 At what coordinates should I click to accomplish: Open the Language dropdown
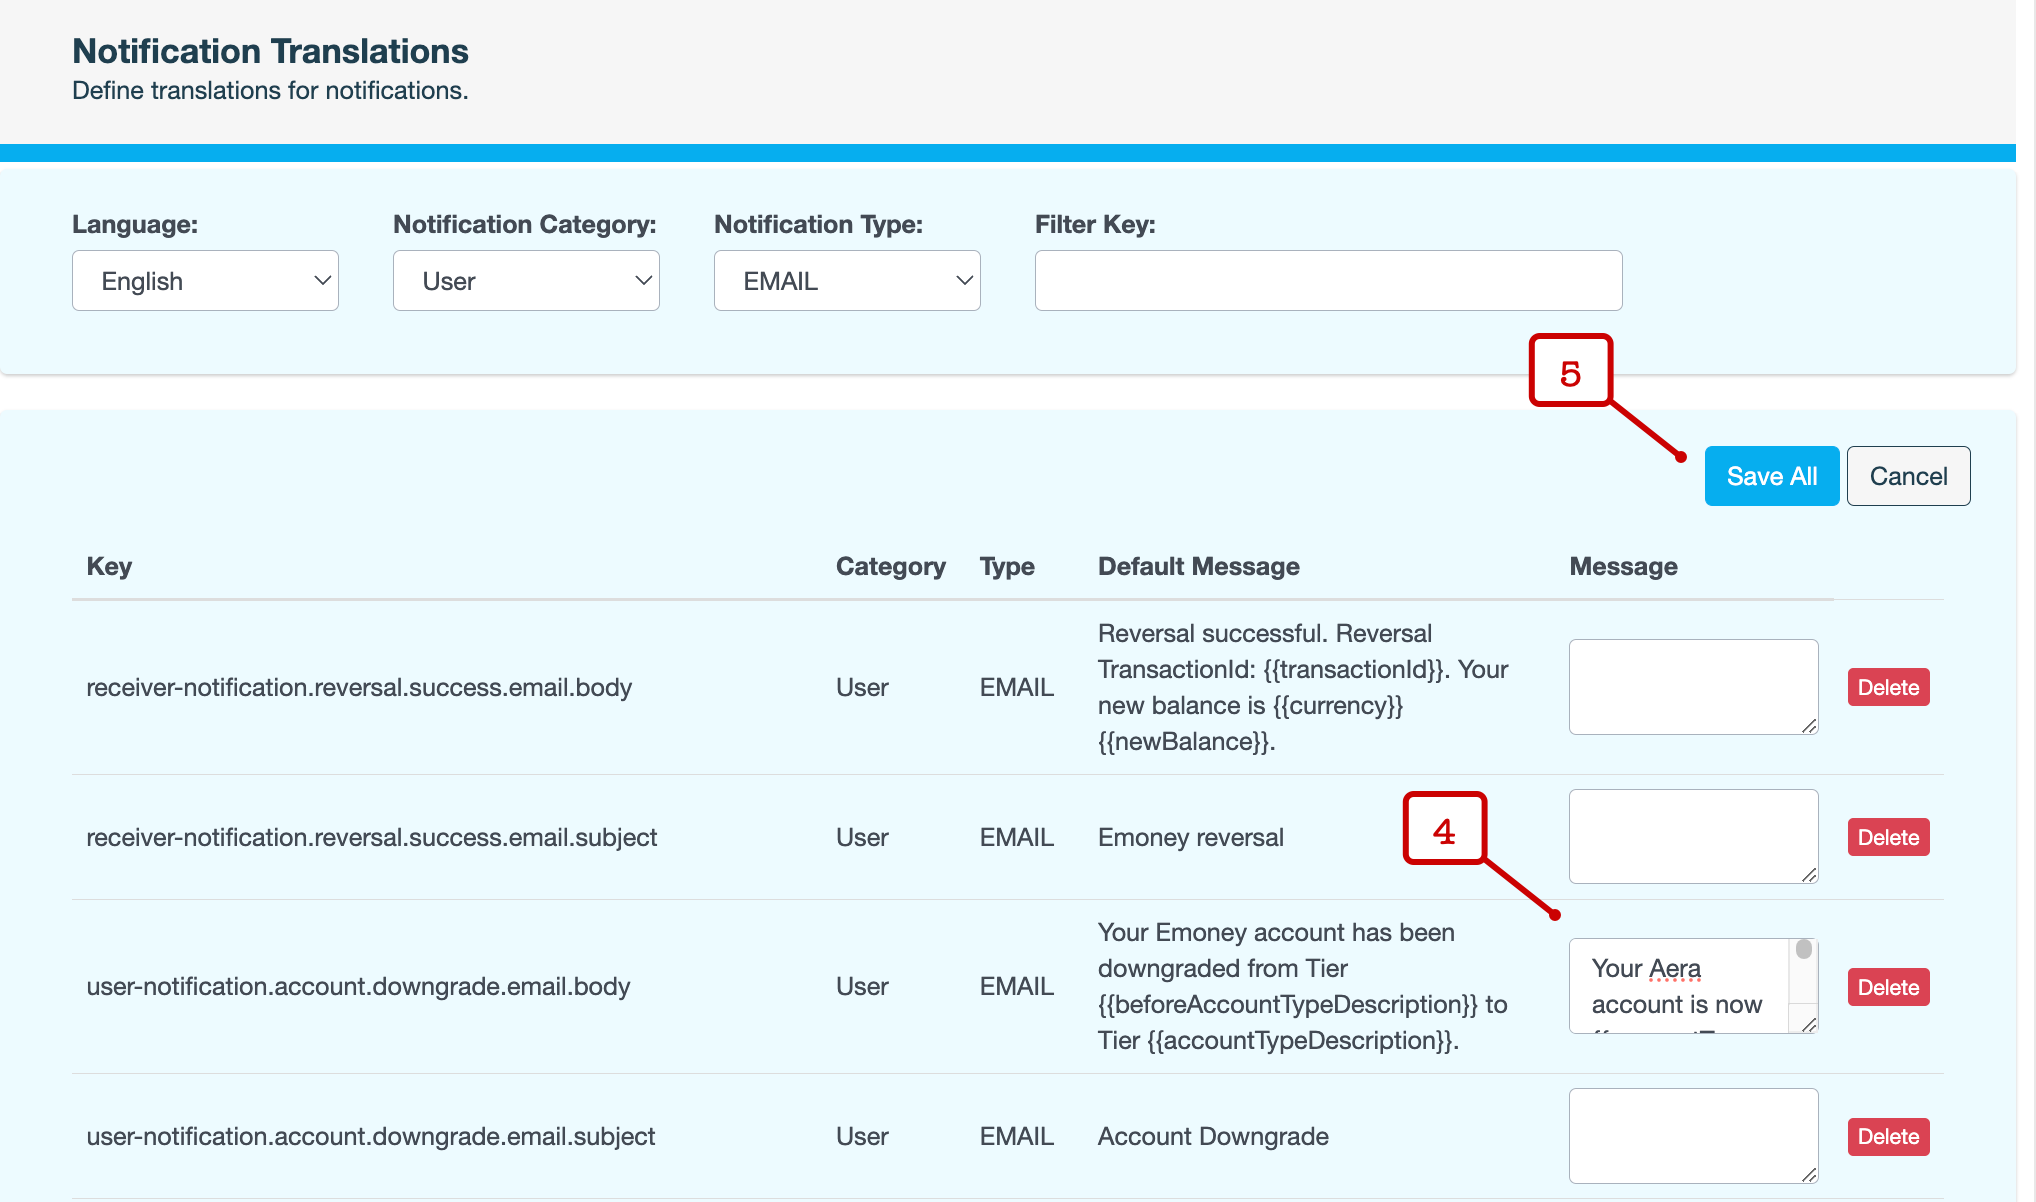[205, 281]
